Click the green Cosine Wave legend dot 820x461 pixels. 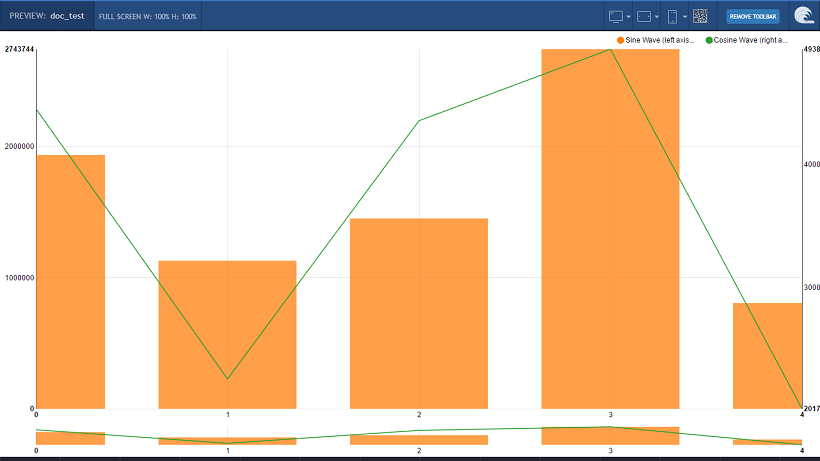point(710,40)
